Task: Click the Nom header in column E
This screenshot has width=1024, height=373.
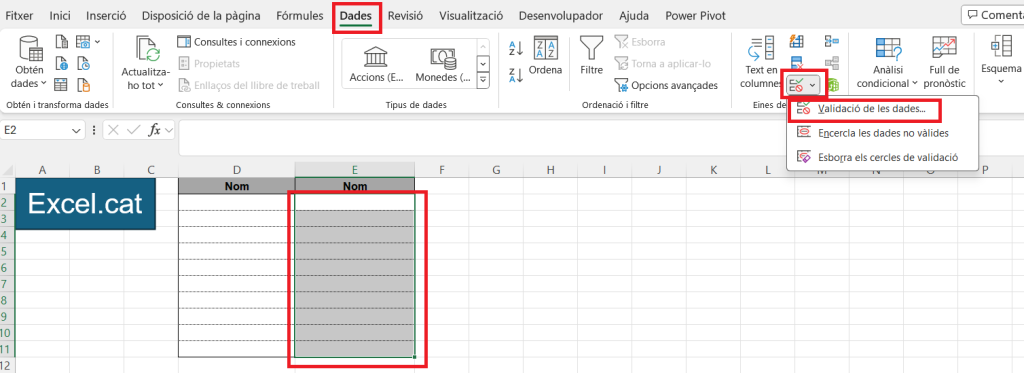Action: pyautogui.click(x=355, y=186)
